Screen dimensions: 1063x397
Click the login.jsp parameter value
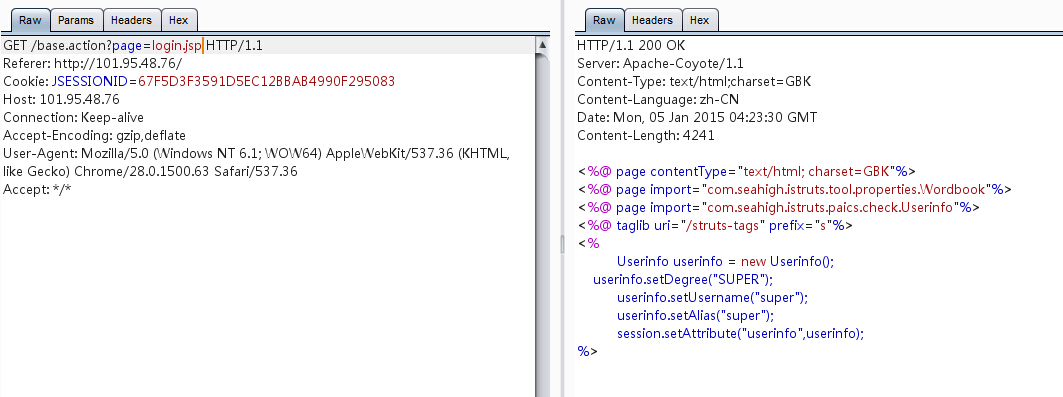pos(177,46)
